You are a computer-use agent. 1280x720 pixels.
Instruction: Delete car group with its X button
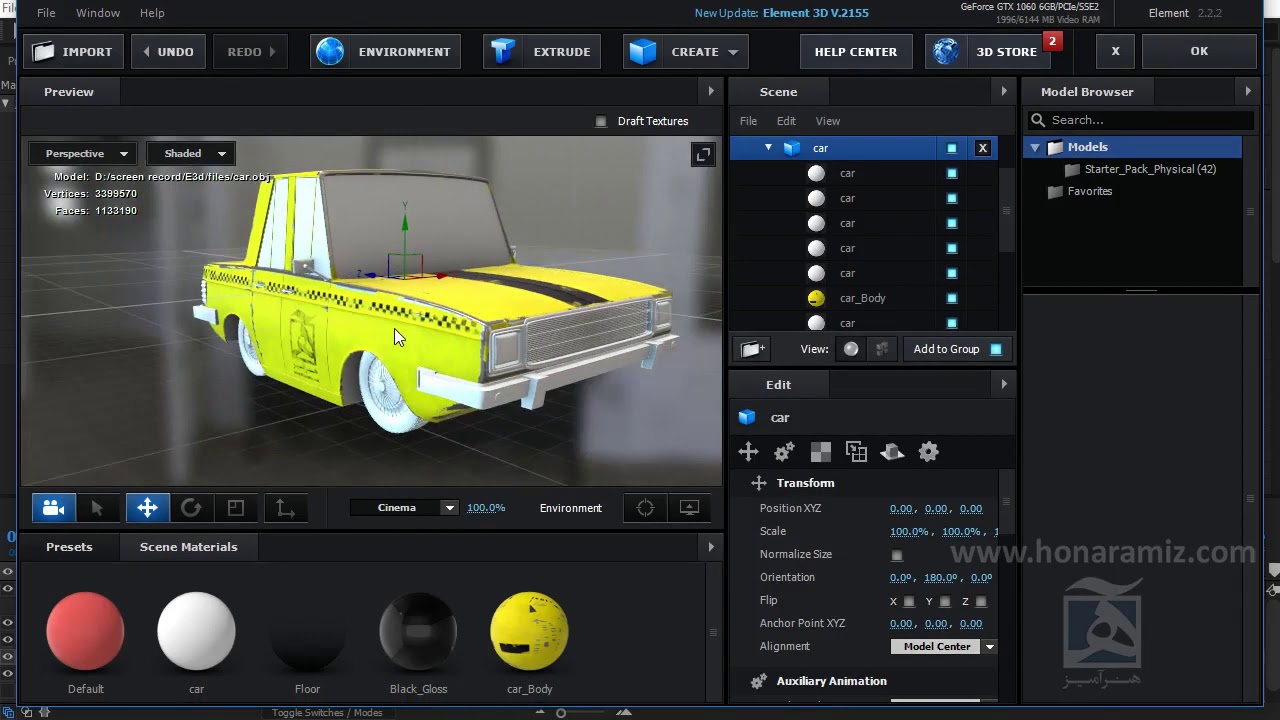click(x=982, y=148)
